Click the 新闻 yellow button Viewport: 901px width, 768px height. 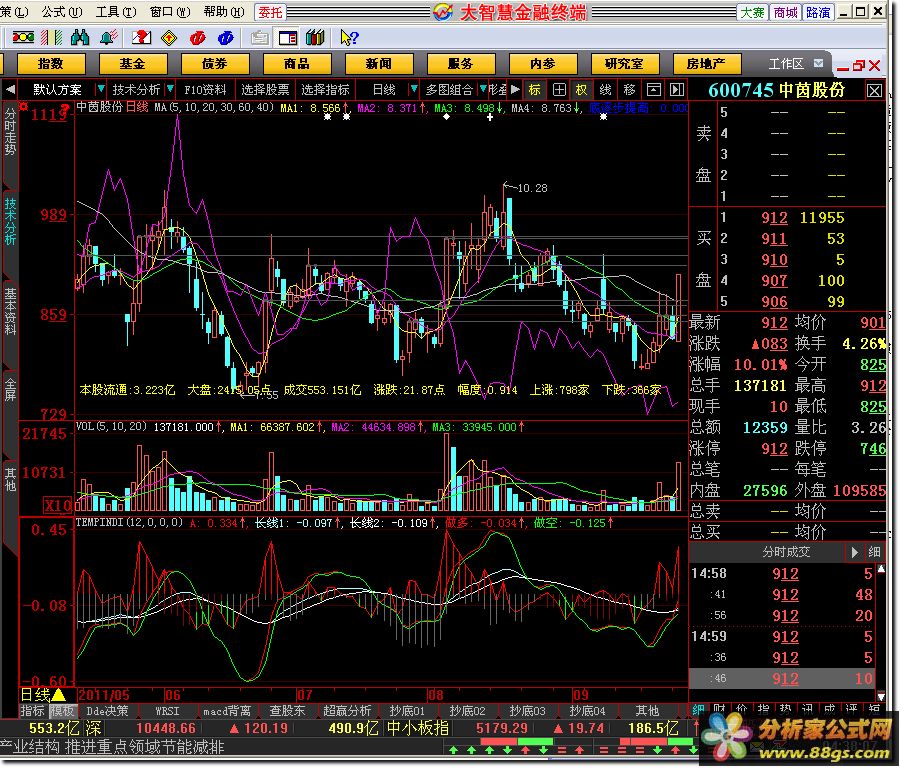click(379, 63)
